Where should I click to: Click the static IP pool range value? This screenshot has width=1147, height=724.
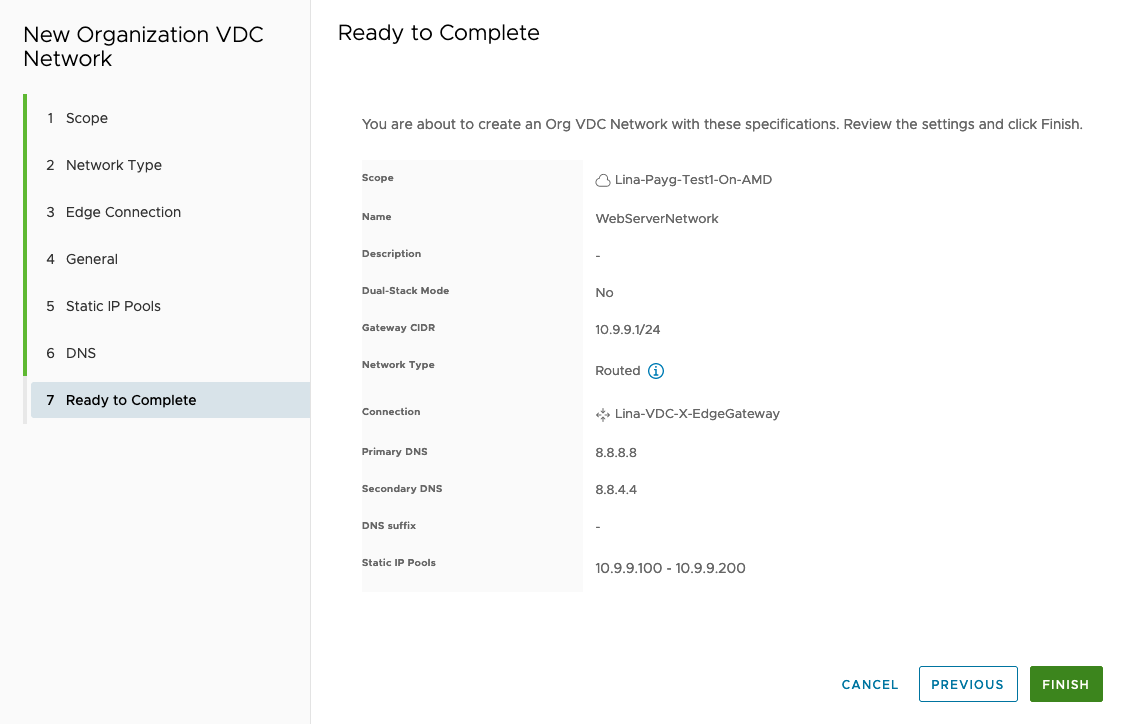[x=670, y=568]
